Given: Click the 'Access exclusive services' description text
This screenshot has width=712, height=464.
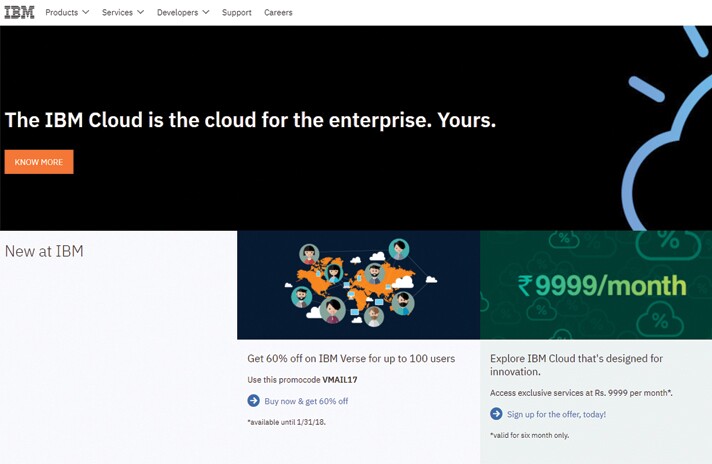Looking at the screenshot, I should pos(581,393).
